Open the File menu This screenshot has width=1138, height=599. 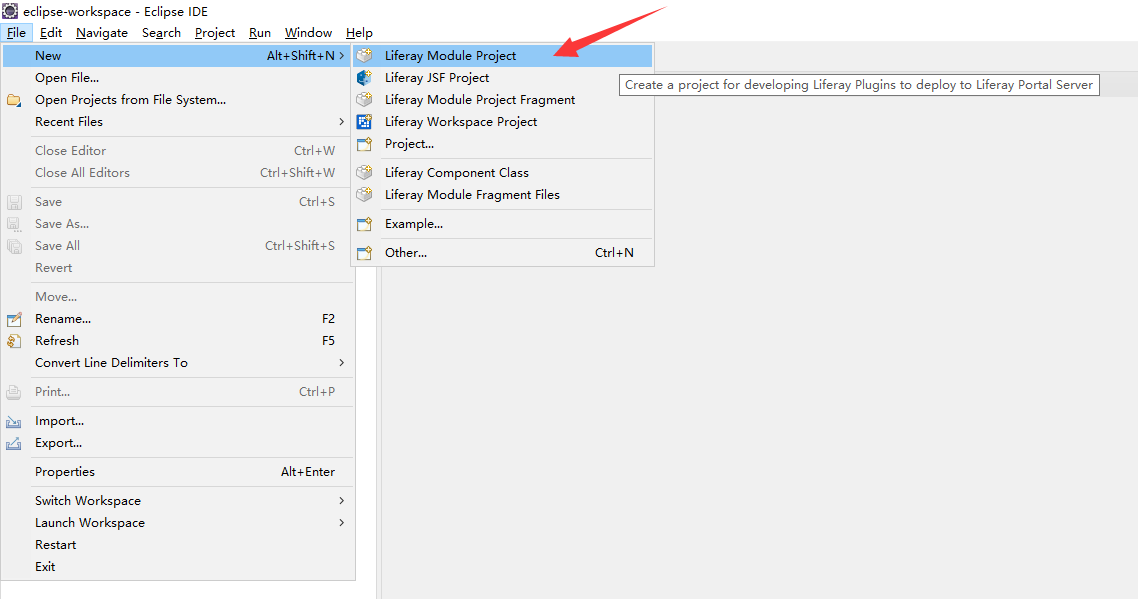16,33
